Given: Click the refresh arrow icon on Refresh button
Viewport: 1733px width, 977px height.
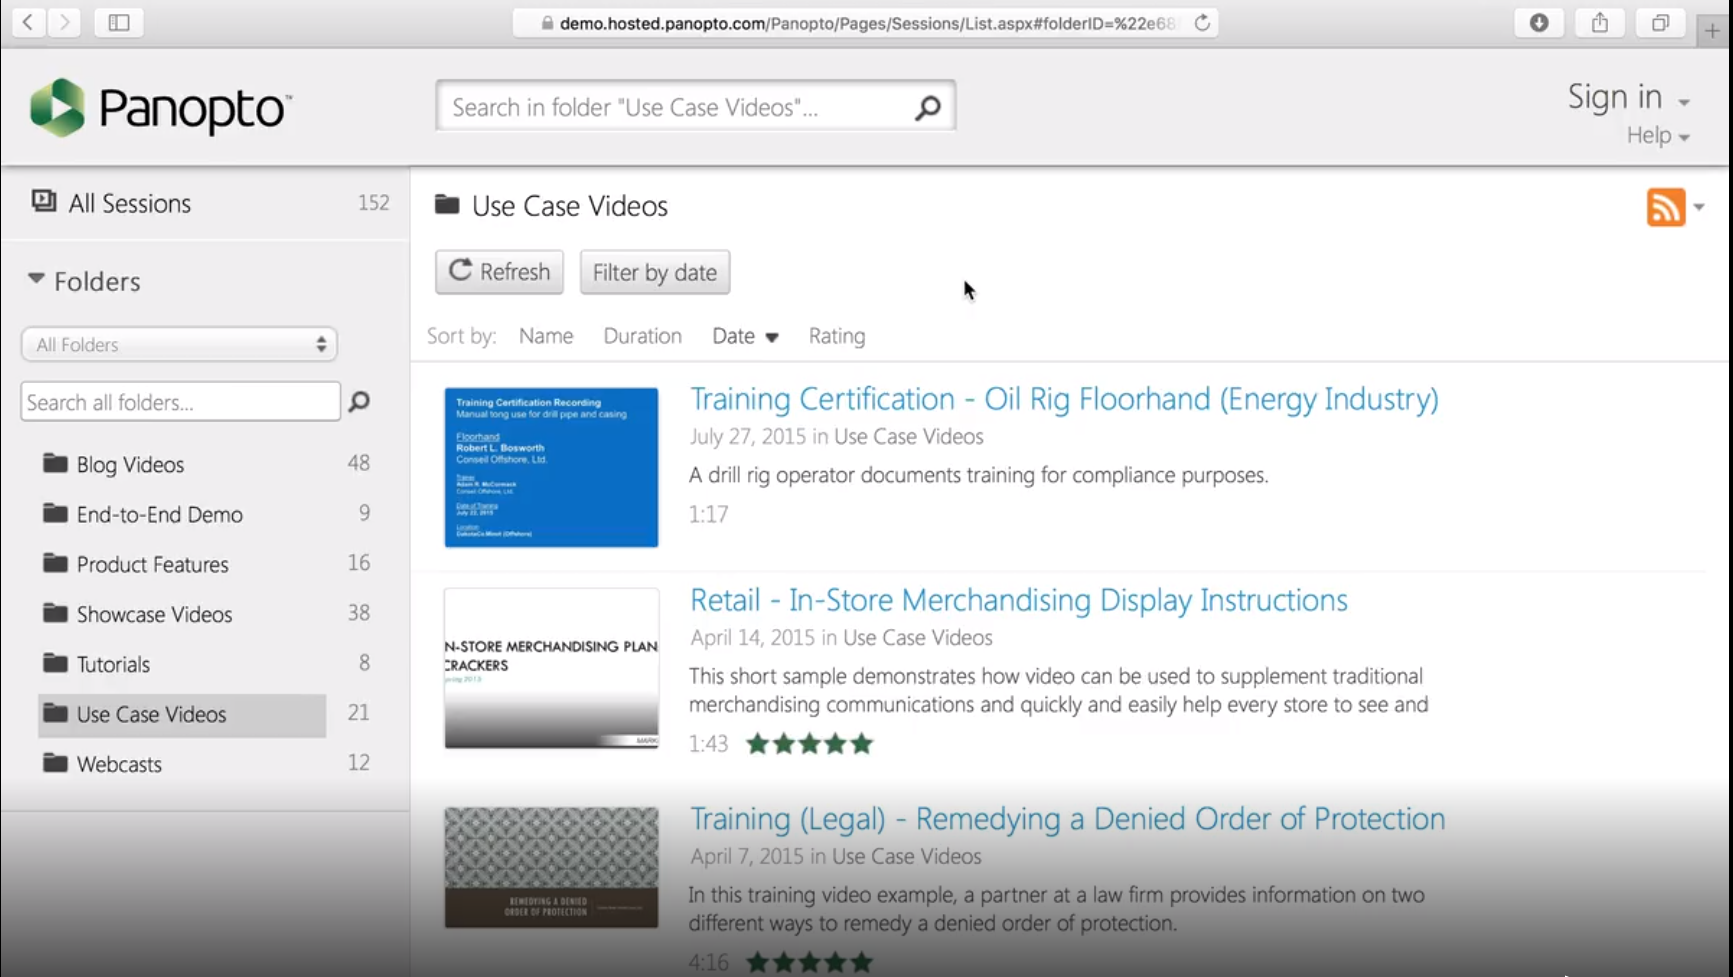Looking at the screenshot, I should [460, 271].
